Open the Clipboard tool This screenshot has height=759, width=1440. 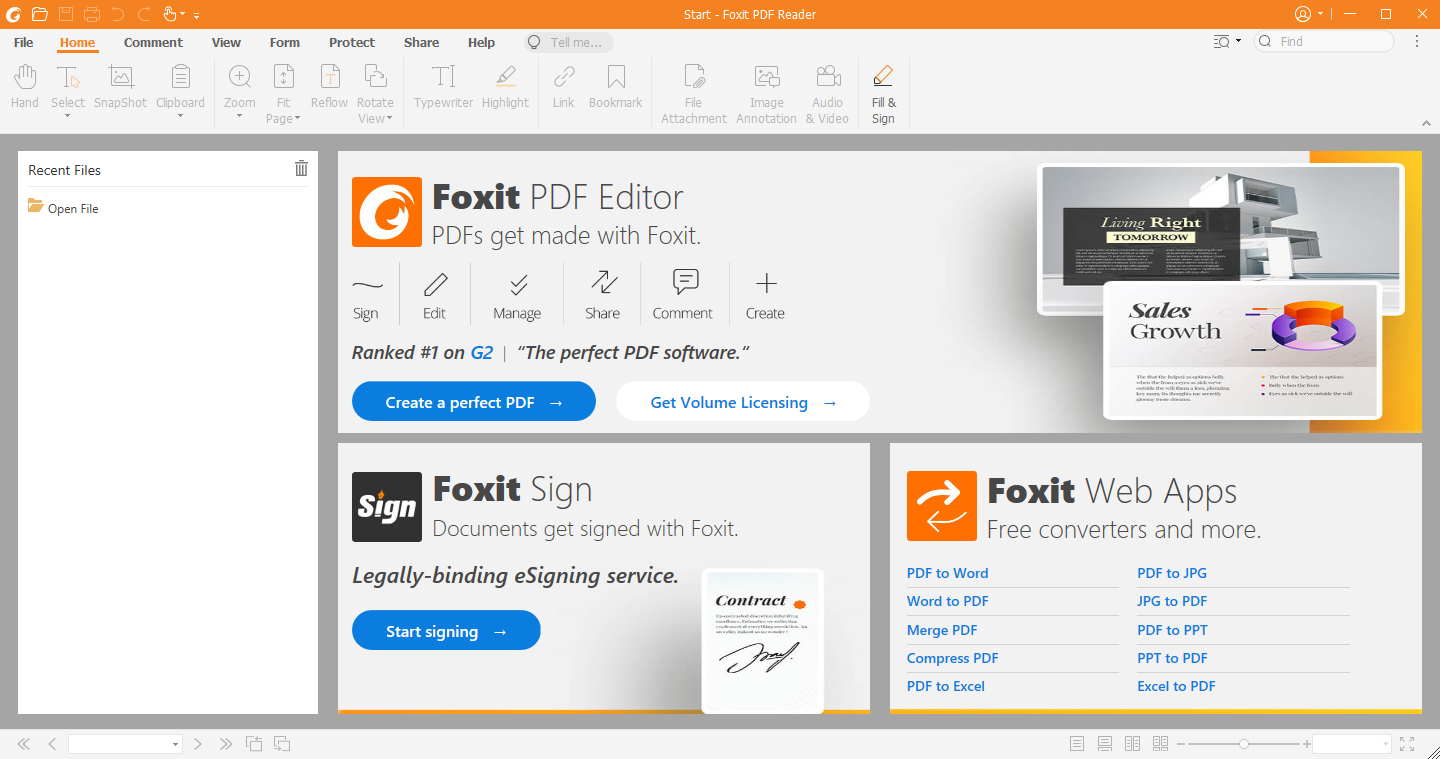[x=181, y=78]
